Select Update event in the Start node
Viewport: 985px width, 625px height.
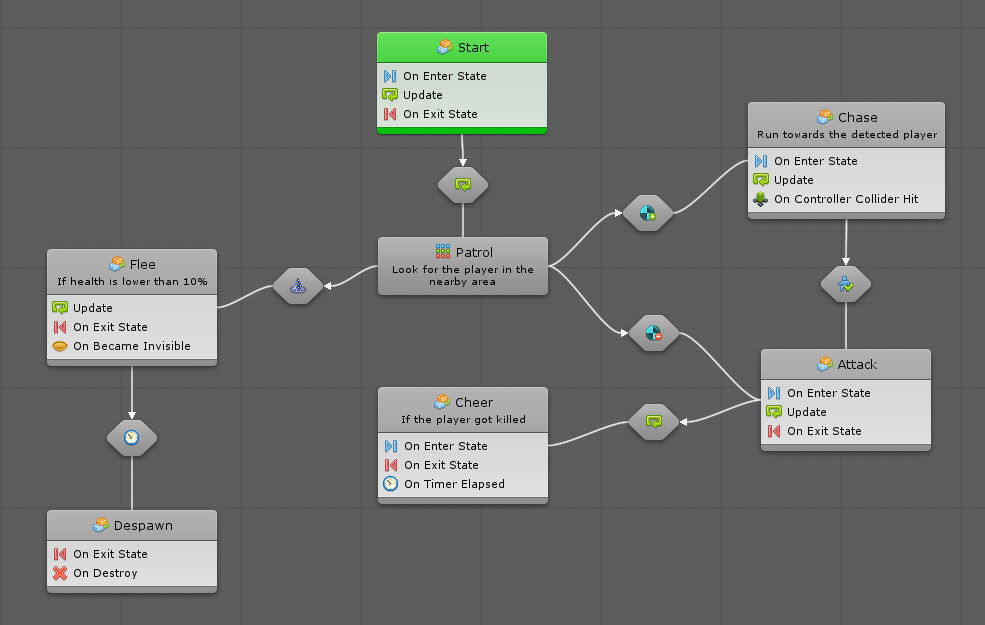click(x=422, y=95)
